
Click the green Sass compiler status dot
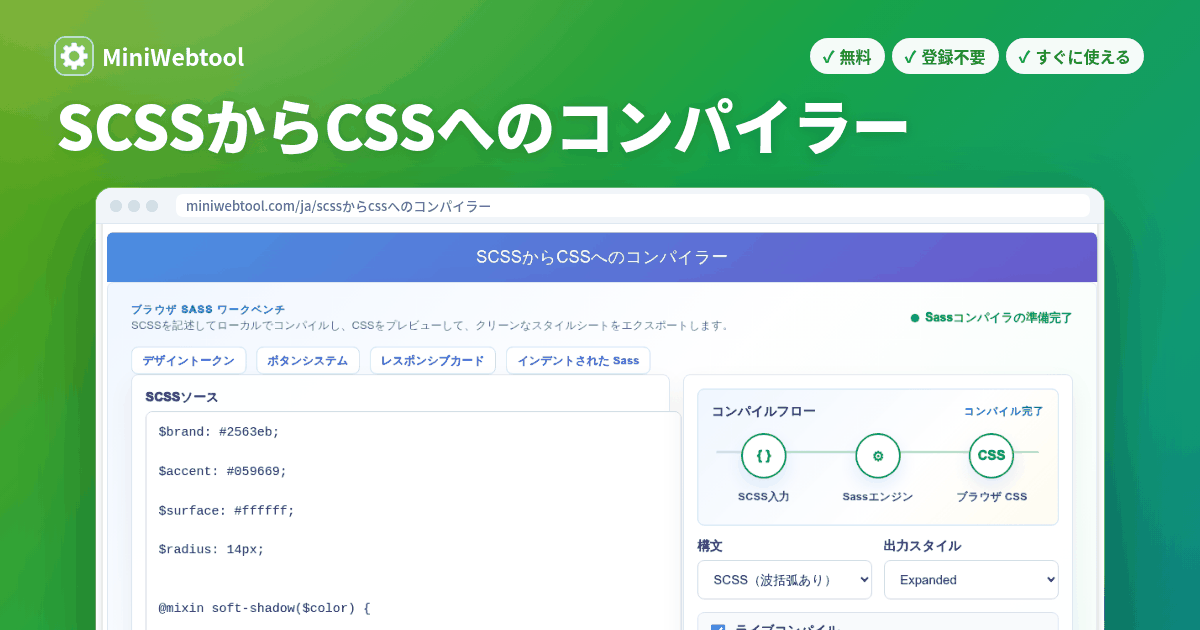pos(914,318)
